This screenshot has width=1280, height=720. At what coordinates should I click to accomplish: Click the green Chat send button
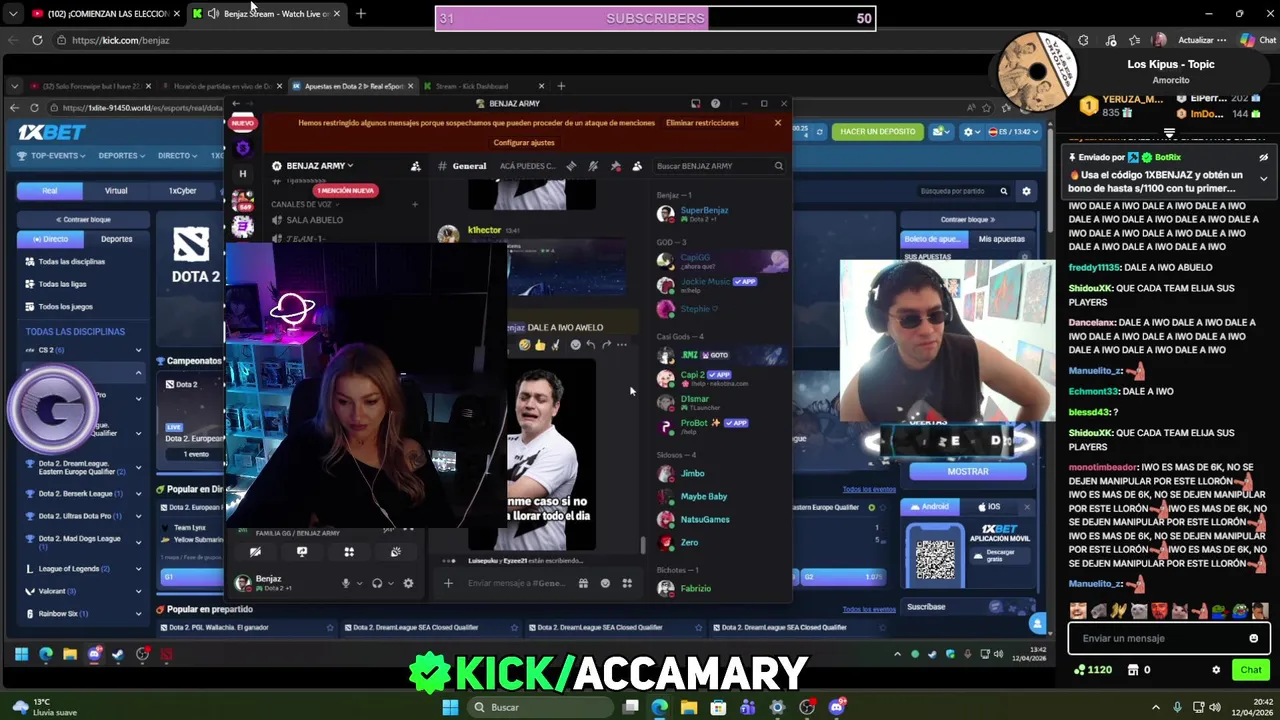pos(1251,670)
